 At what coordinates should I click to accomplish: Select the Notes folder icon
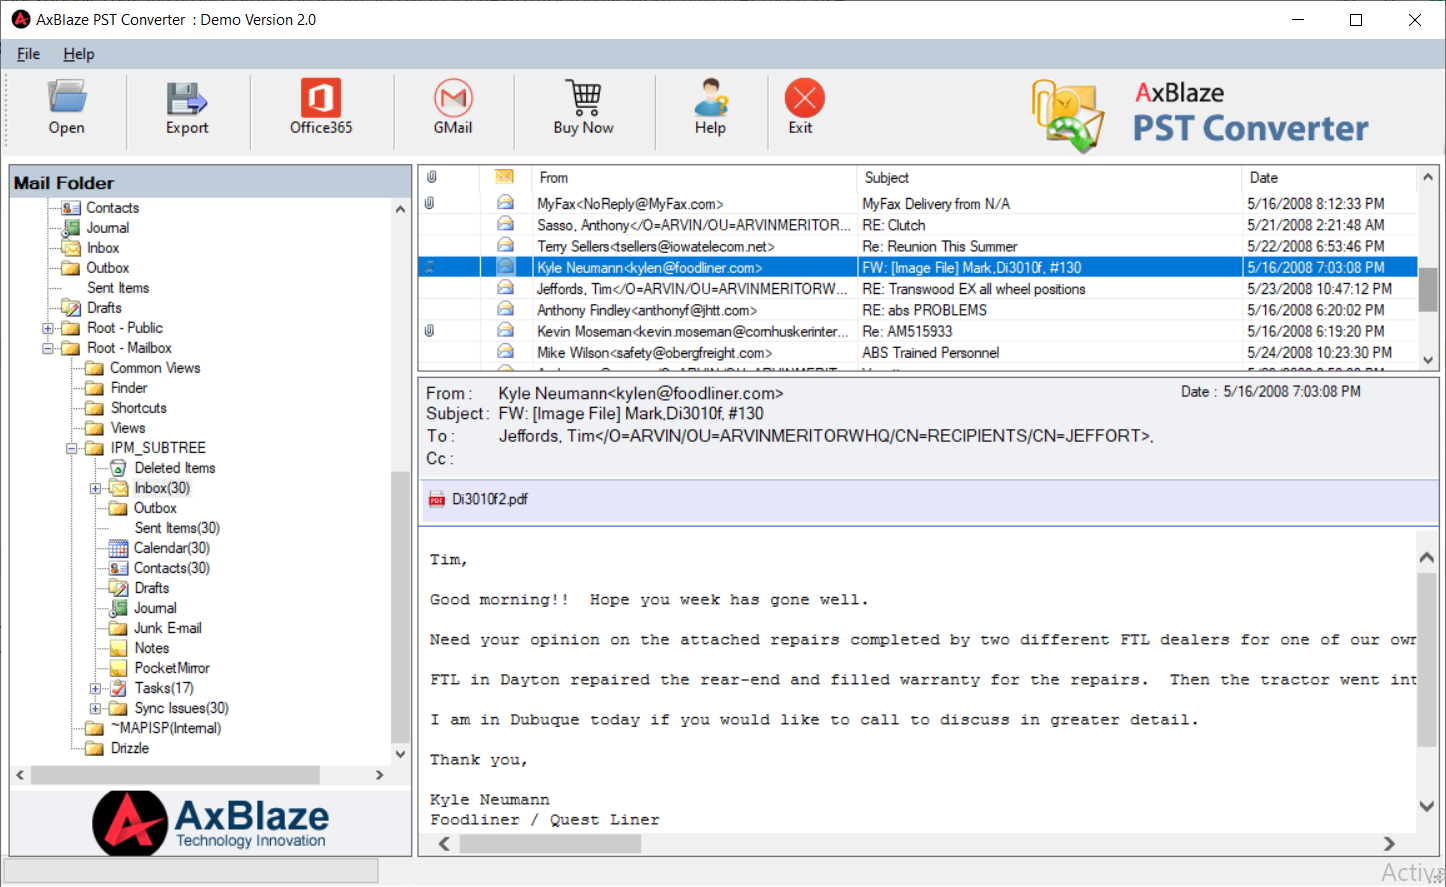tap(118, 648)
